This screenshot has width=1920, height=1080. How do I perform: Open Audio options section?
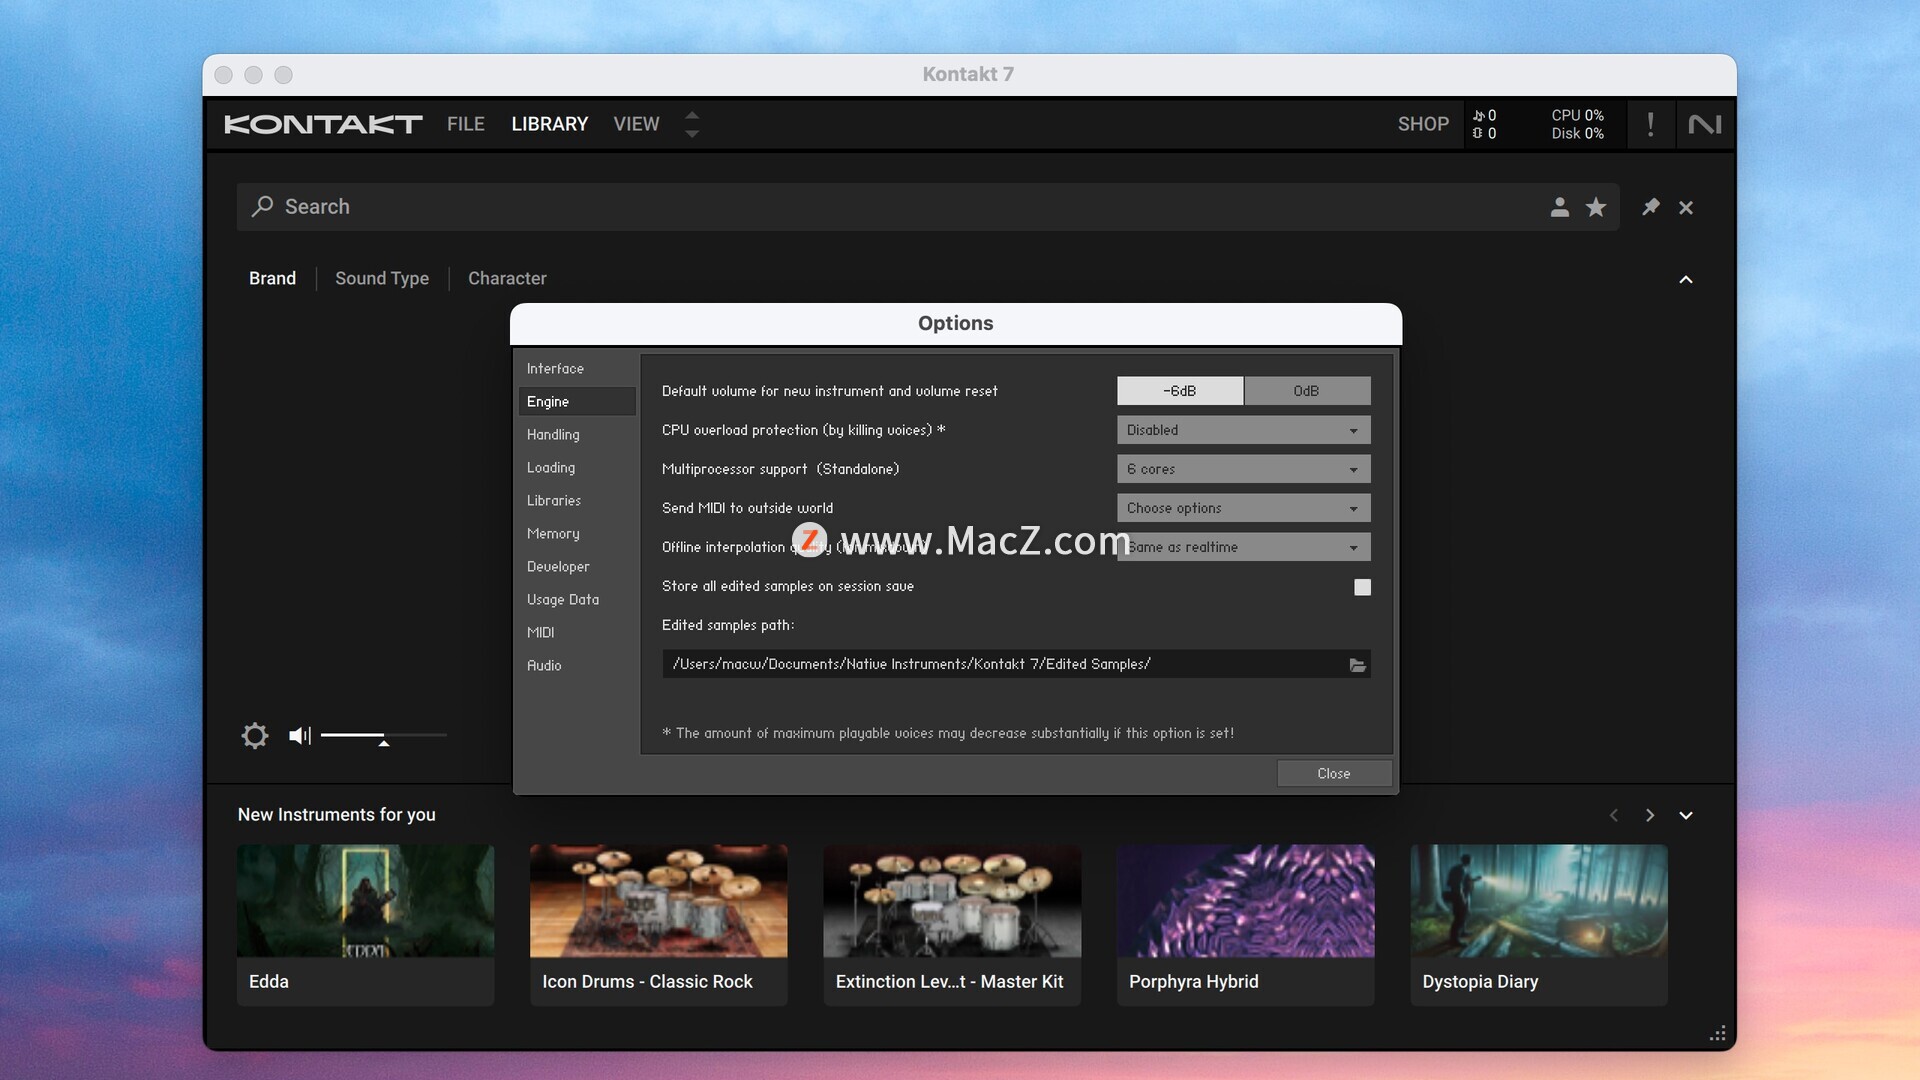click(x=576, y=666)
